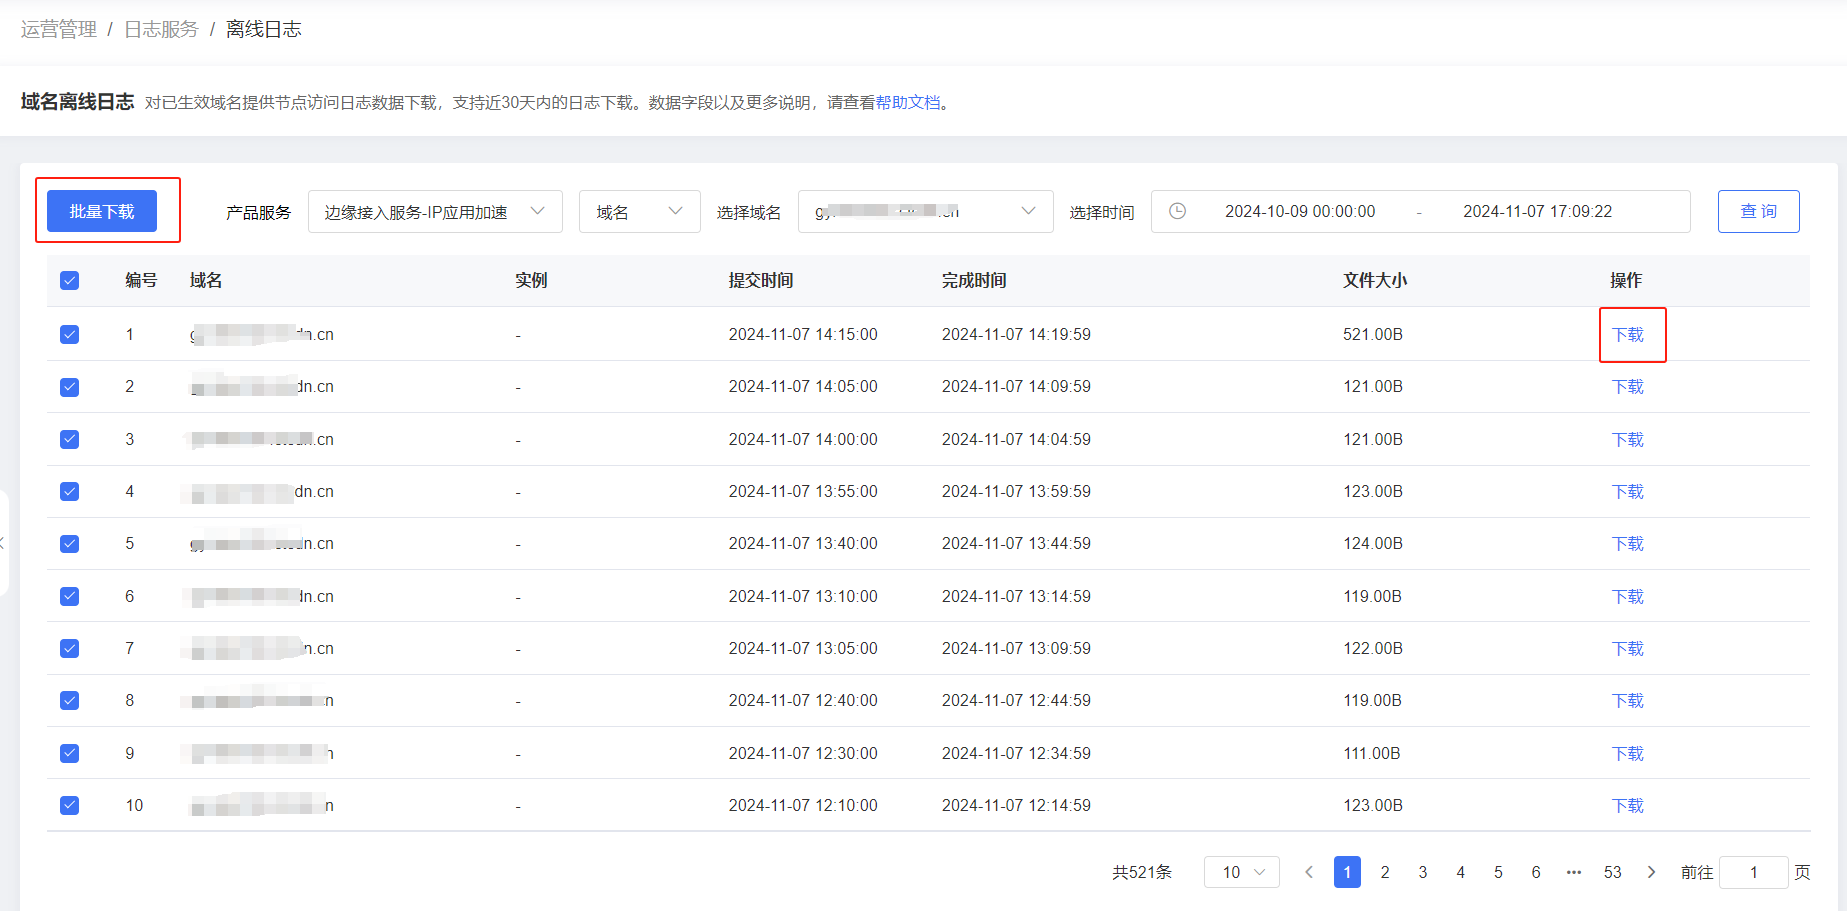Download log row 3 (14:00:00)
Image resolution: width=1847 pixels, height=911 pixels.
pyautogui.click(x=1628, y=439)
